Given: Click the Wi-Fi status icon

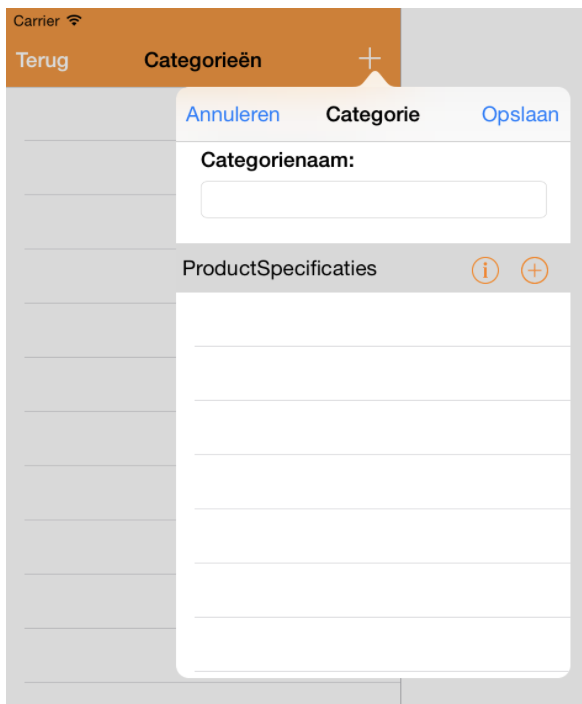Looking at the screenshot, I should (74, 20).
